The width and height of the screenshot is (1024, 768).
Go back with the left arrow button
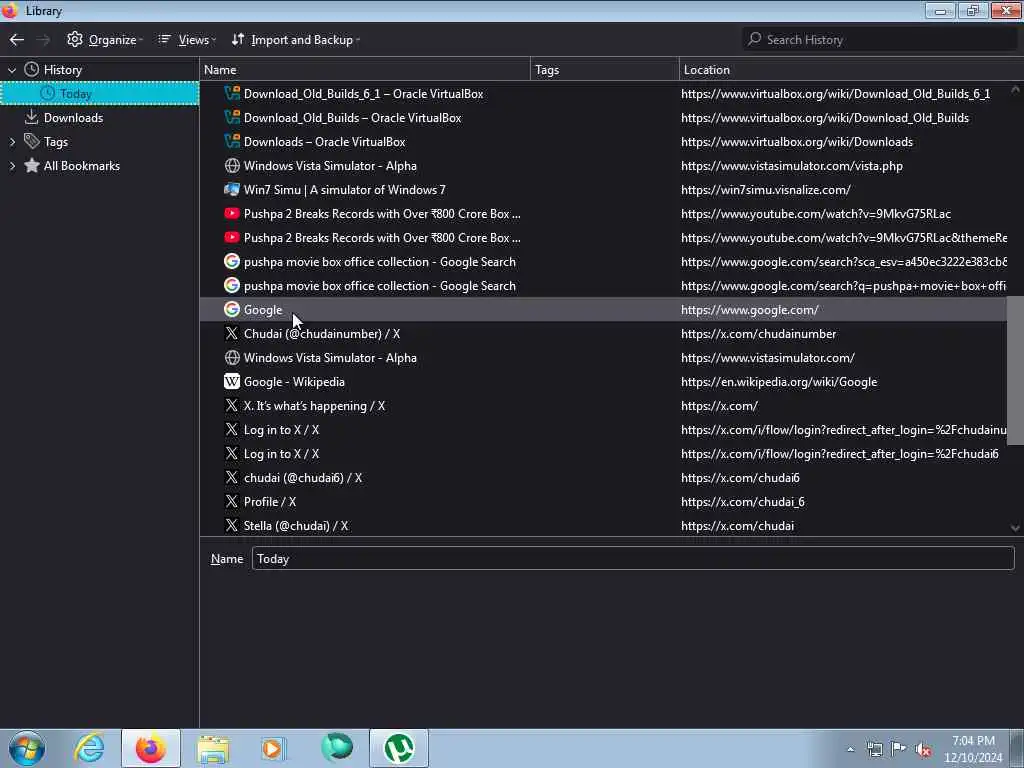point(17,40)
